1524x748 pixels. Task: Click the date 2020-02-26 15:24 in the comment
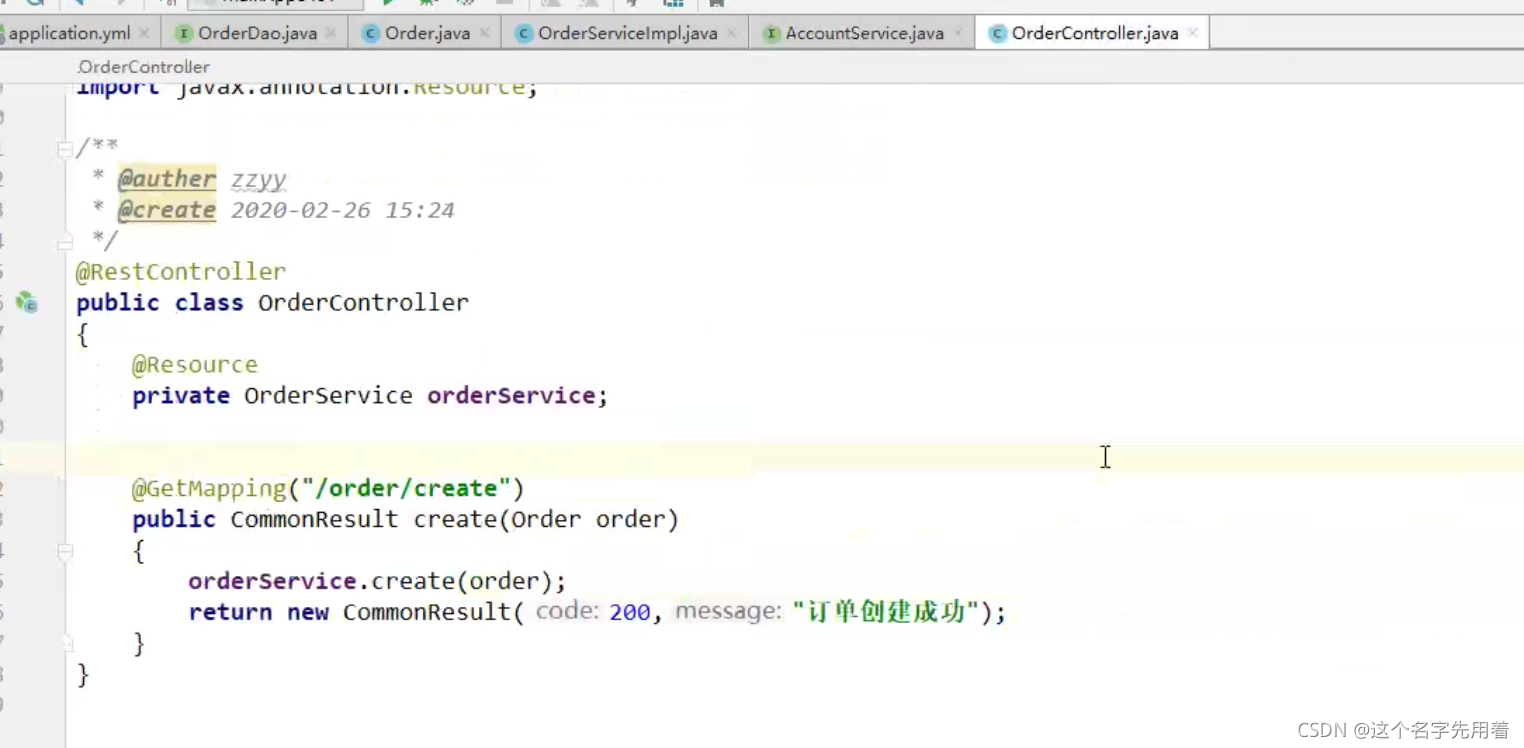[343, 210]
